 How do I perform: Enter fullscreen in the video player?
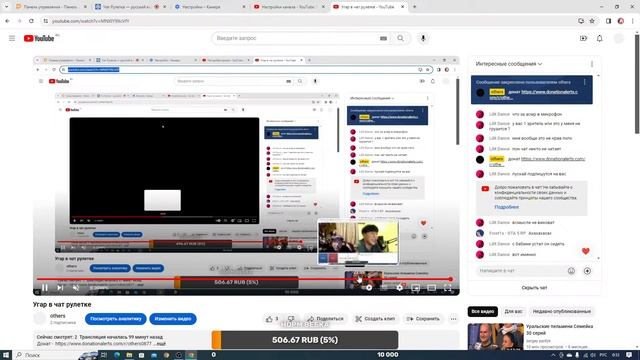tap(447, 288)
